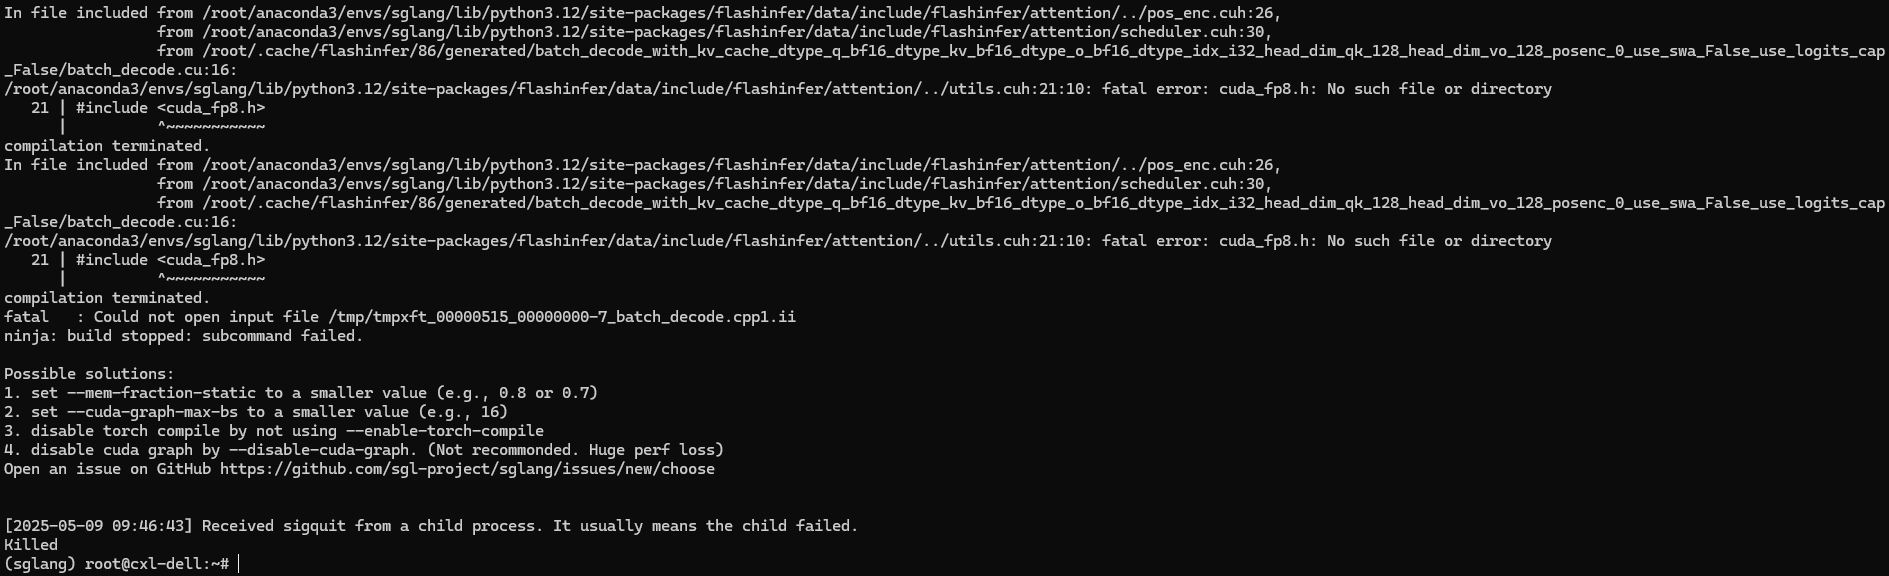The image size is (1889, 576).
Task: Click the "Killed" output line
Action: pos(31,545)
